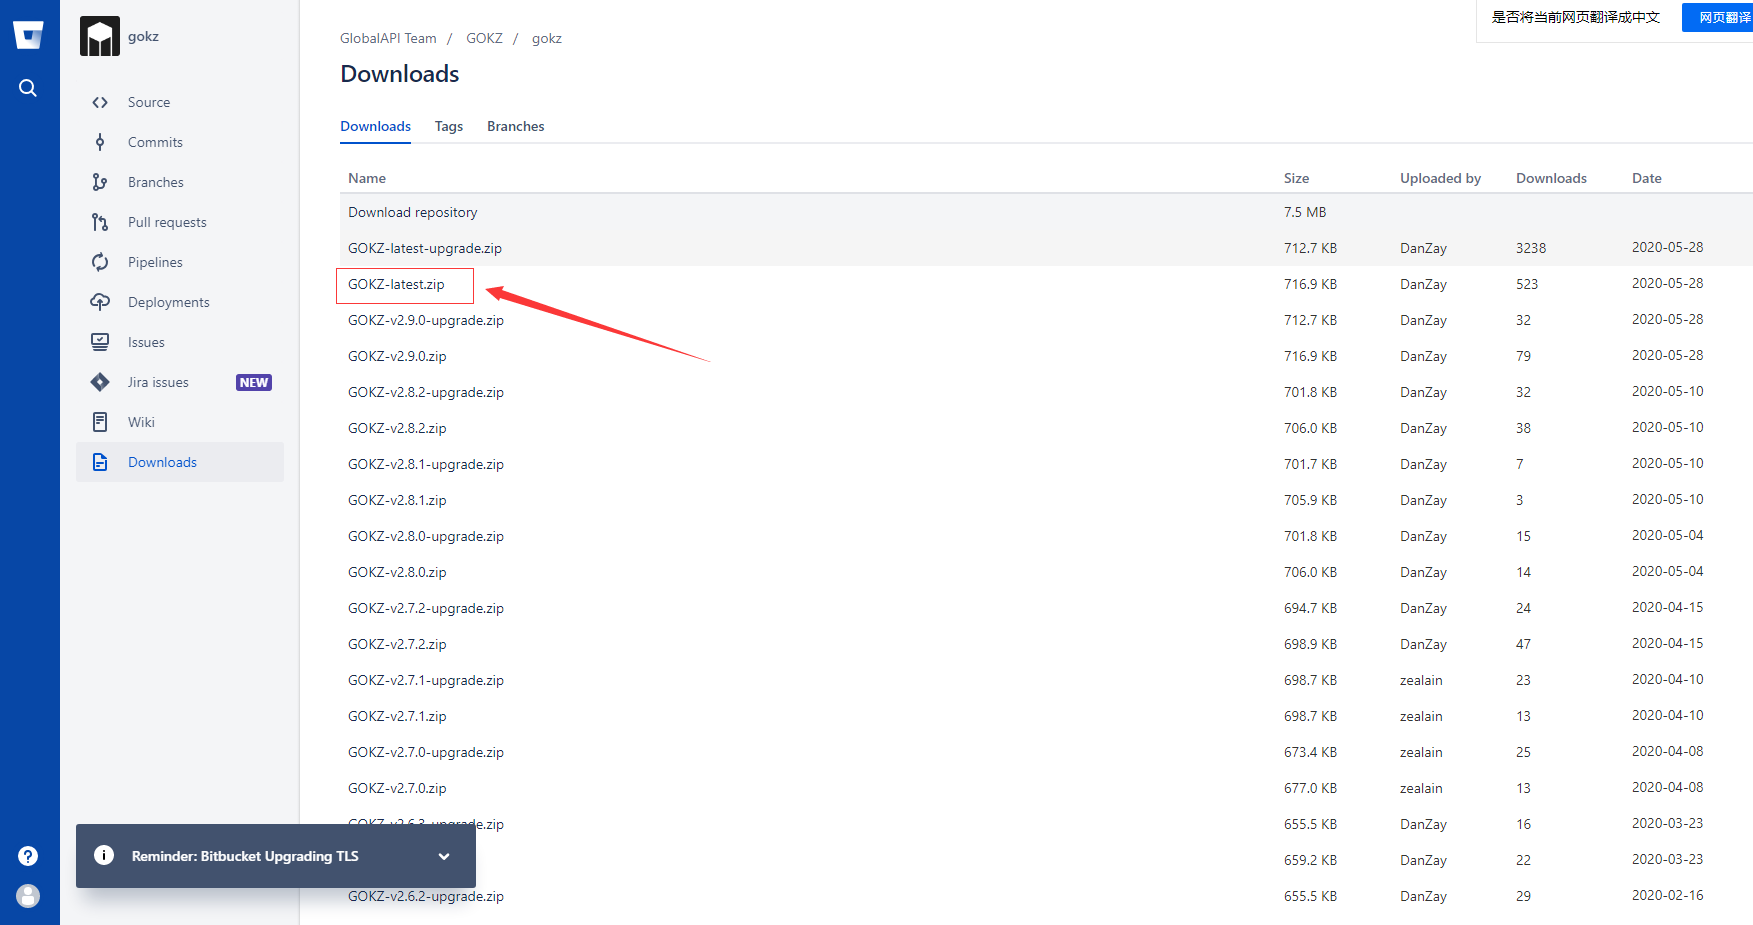The height and width of the screenshot is (925, 1753).
Task: Click the Jira issues diamond icon
Action: (x=100, y=382)
